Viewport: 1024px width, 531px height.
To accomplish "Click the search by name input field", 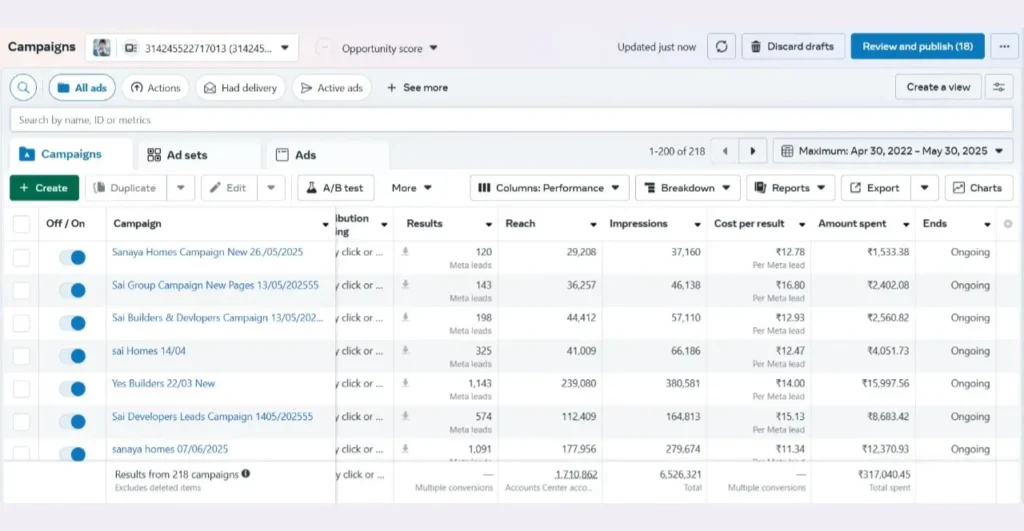I will tap(510, 120).
